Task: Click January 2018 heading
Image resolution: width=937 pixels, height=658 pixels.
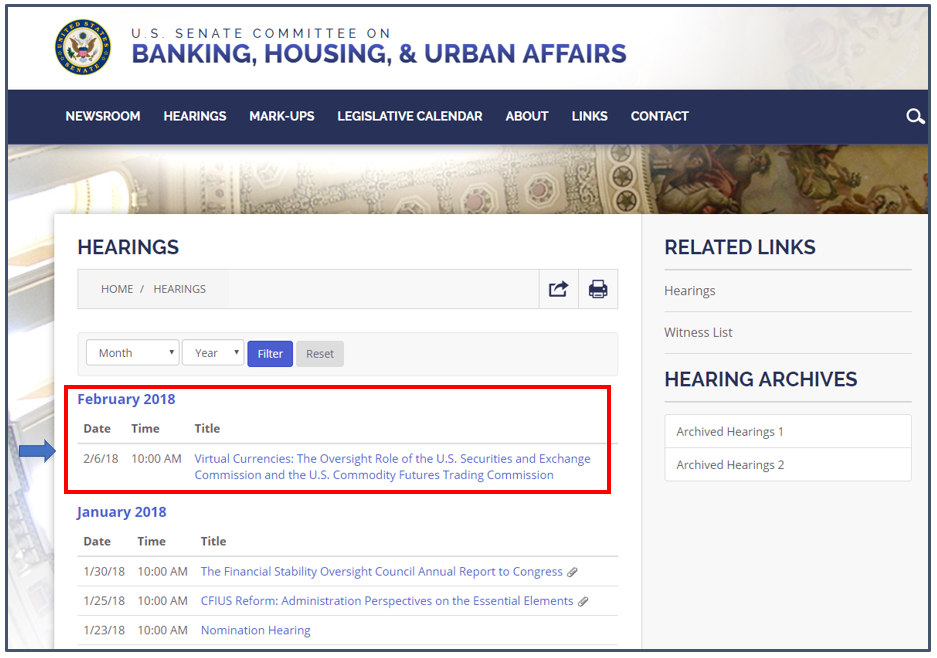Action: point(121,512)
